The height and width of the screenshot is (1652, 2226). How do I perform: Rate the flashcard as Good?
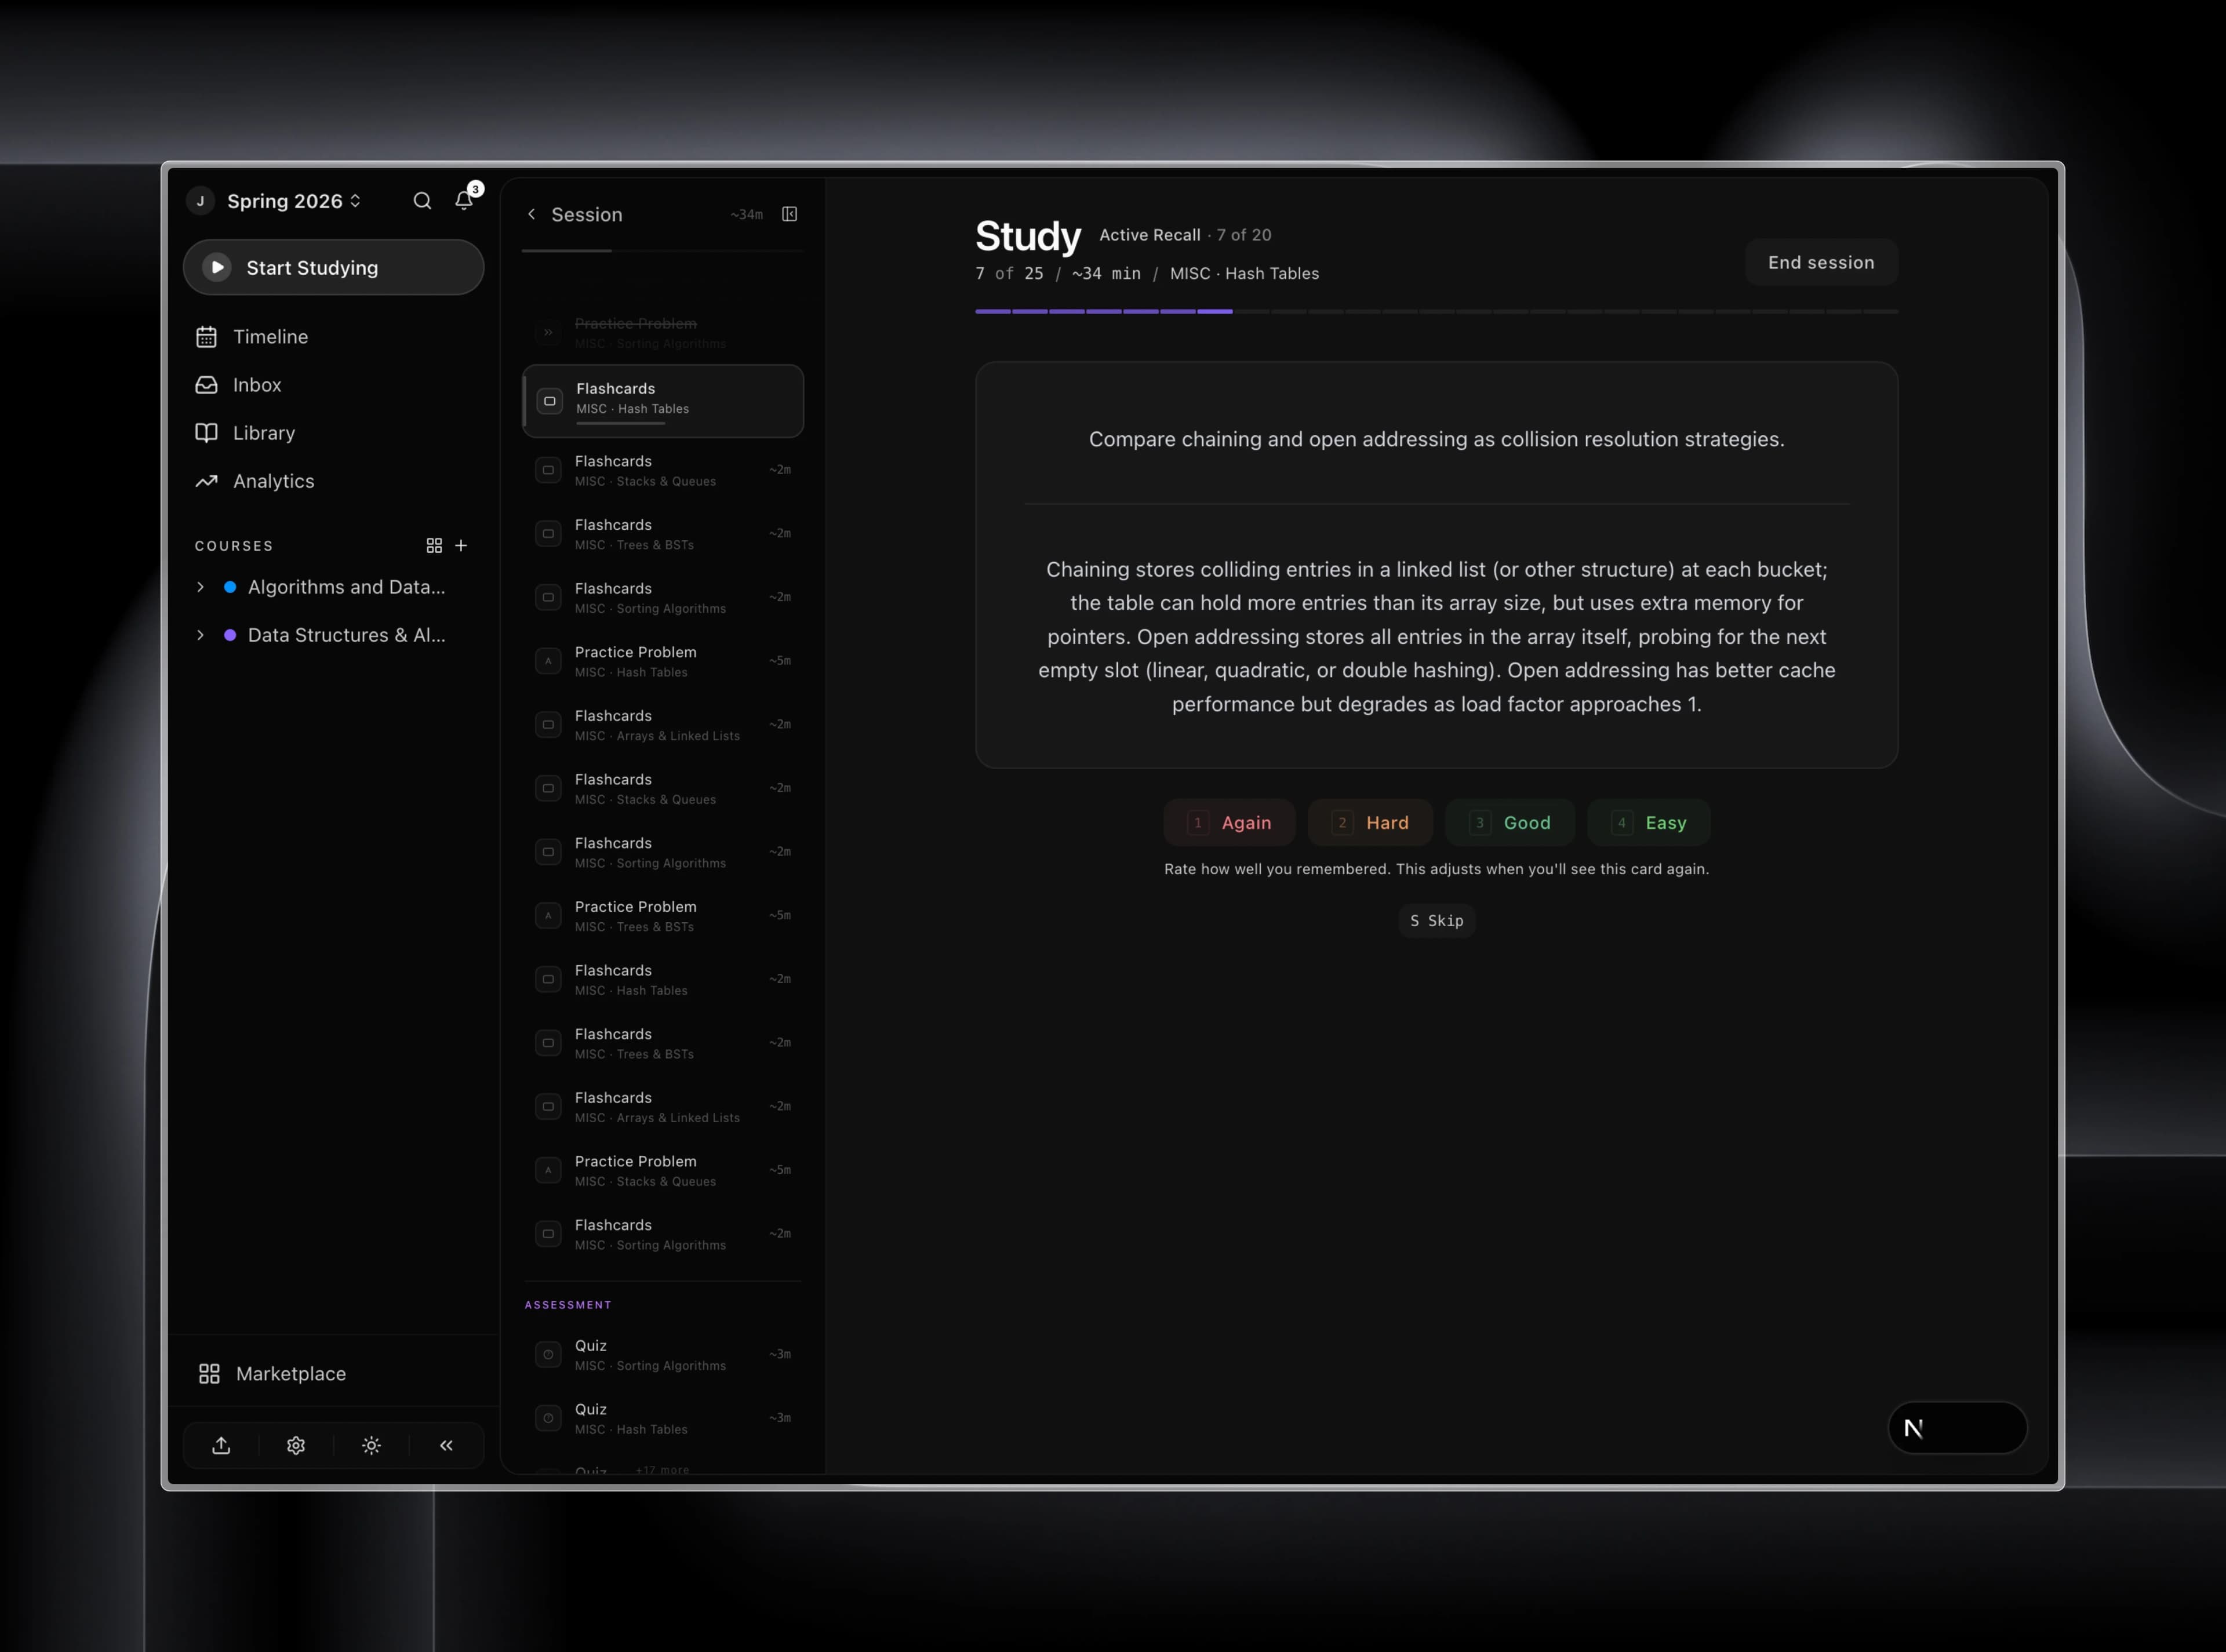[x=1510, y=822]
